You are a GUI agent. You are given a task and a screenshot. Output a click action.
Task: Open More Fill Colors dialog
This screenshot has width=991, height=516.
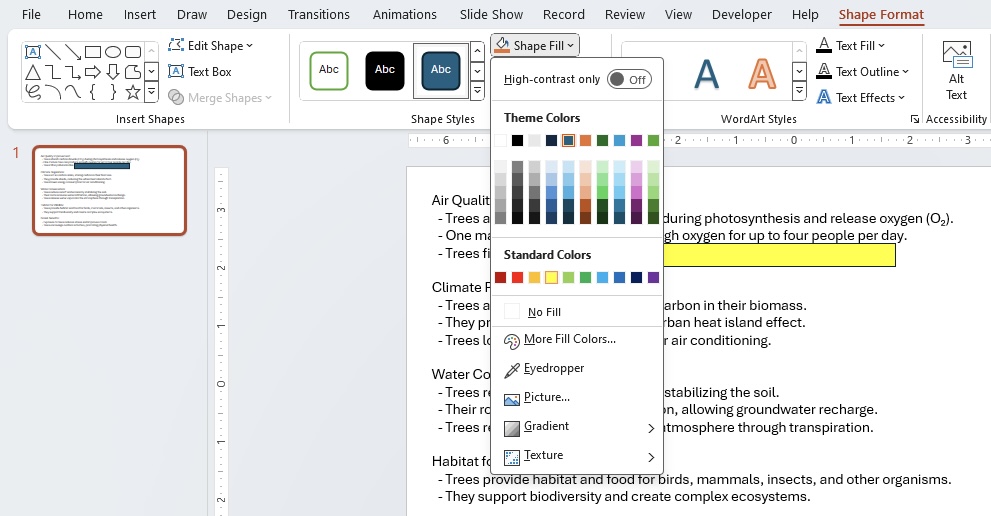[x=560, y=340]
